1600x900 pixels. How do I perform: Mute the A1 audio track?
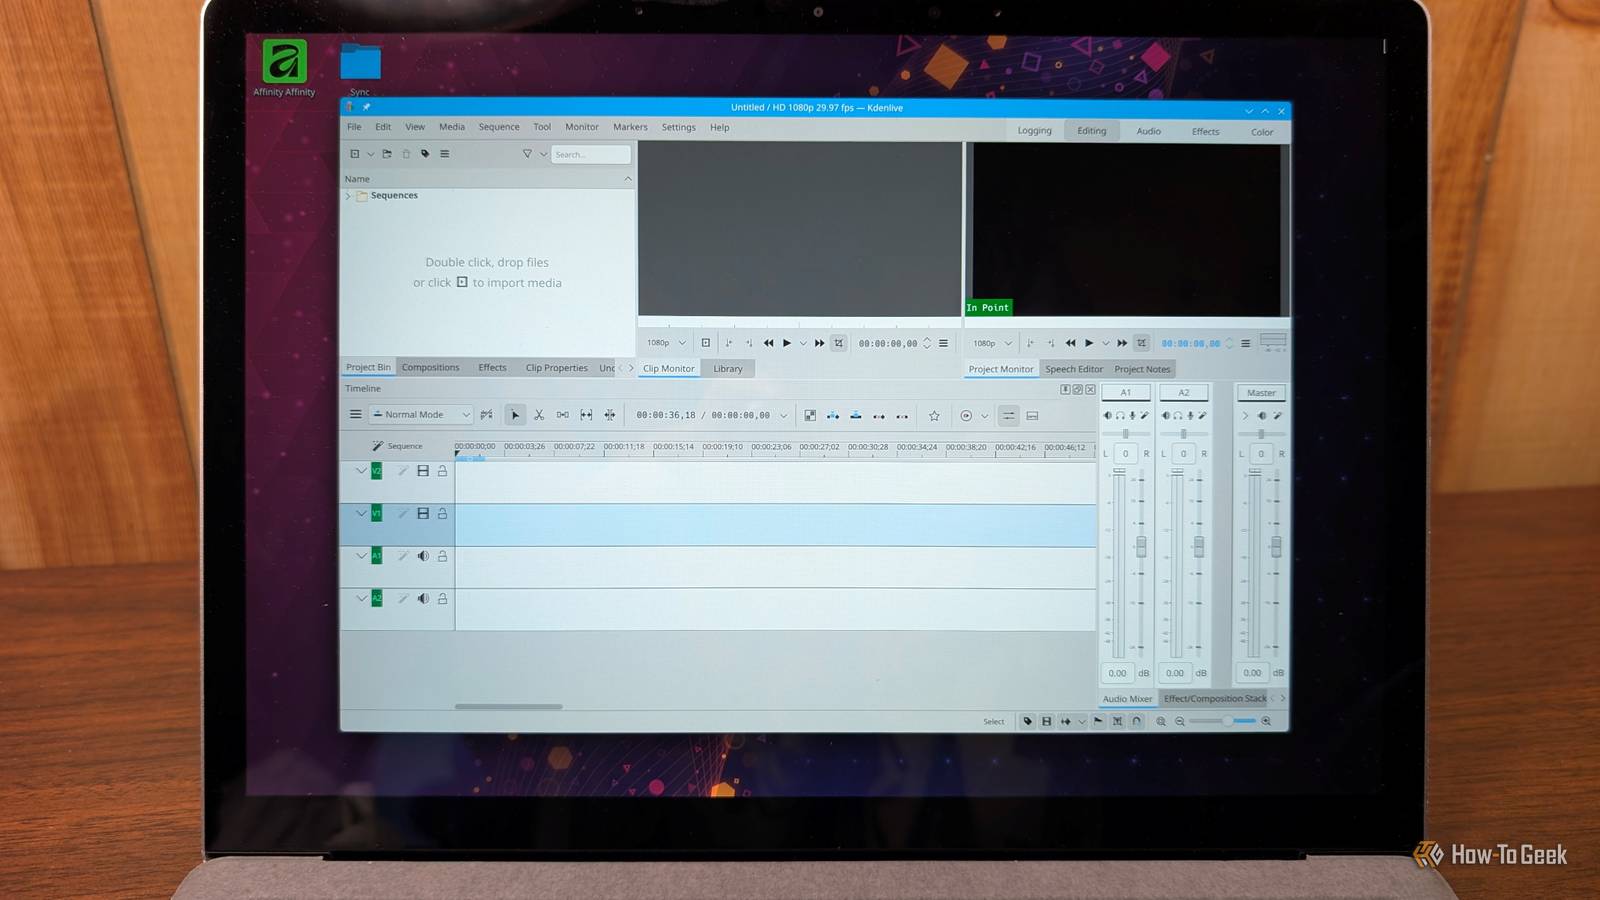tap(423, 556)
